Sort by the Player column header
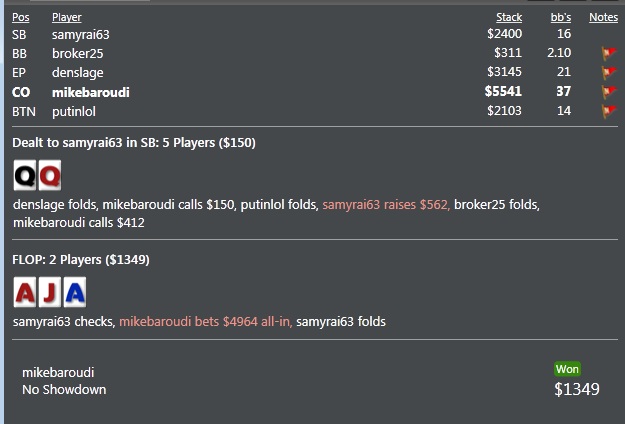The width and height of the screenshot is (625, 424). (67, 18)
